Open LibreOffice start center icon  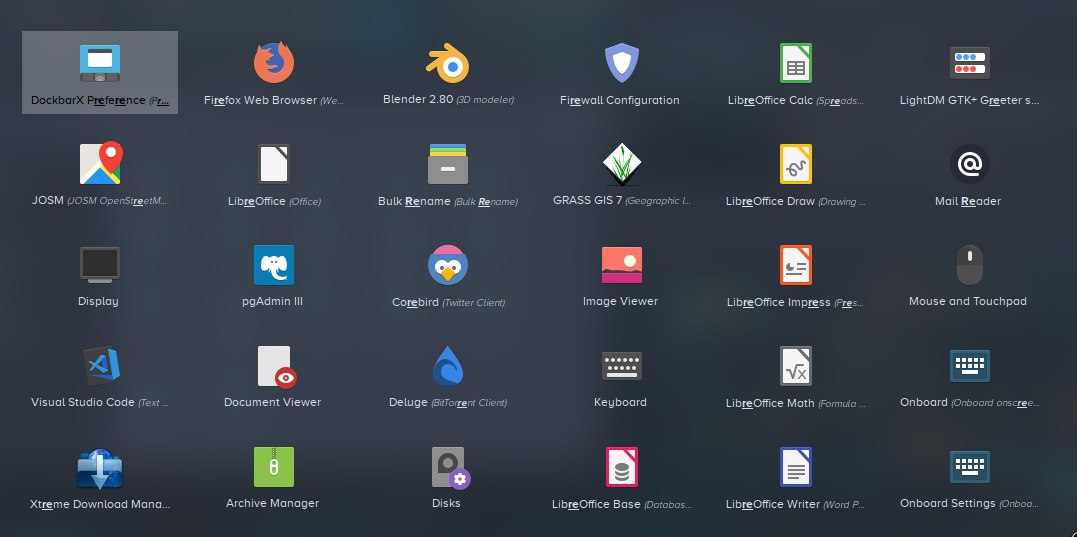[273, 163]
